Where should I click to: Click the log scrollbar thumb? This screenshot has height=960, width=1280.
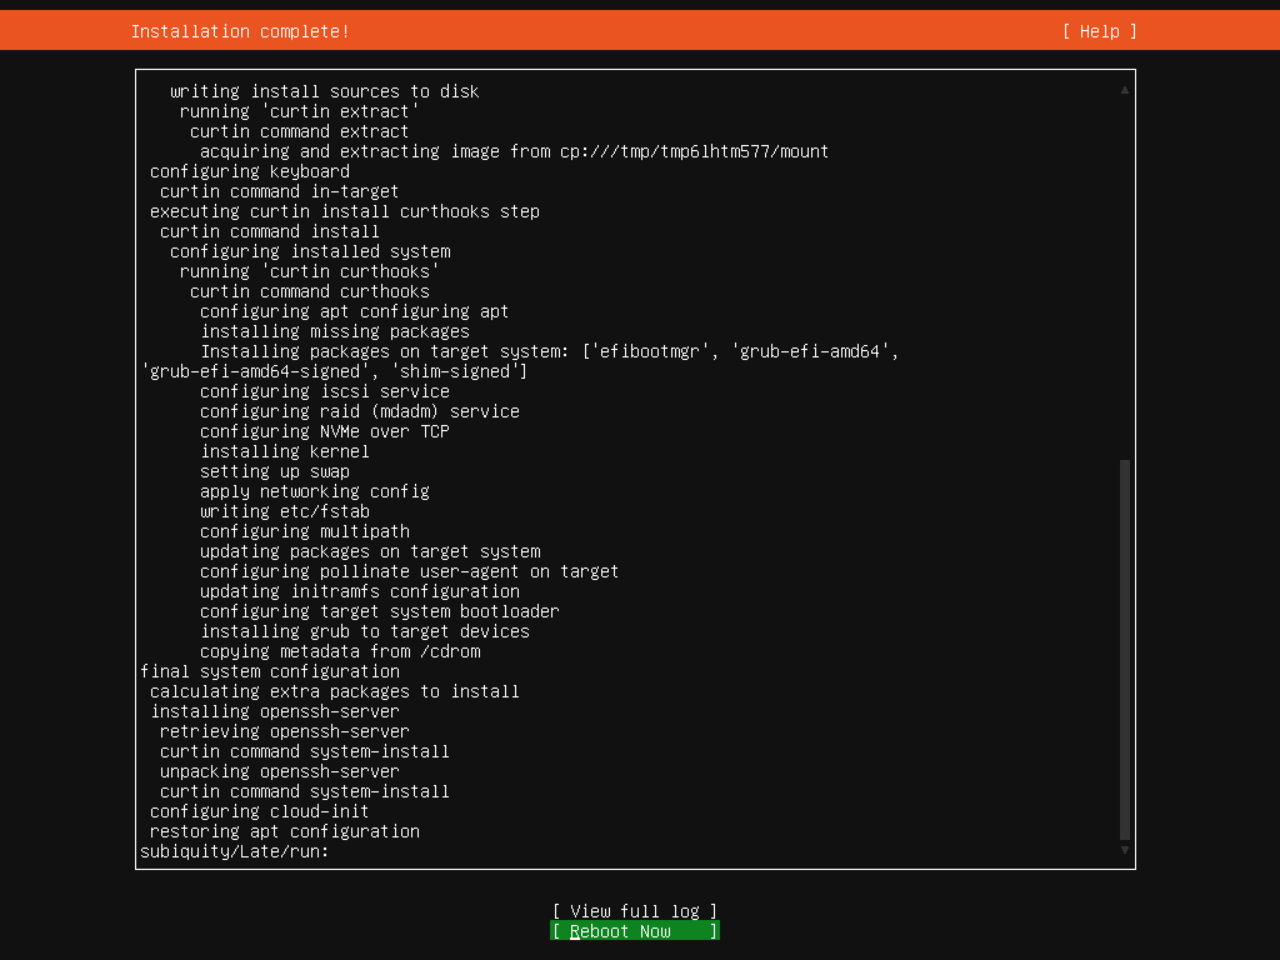tap(1125, 650)
